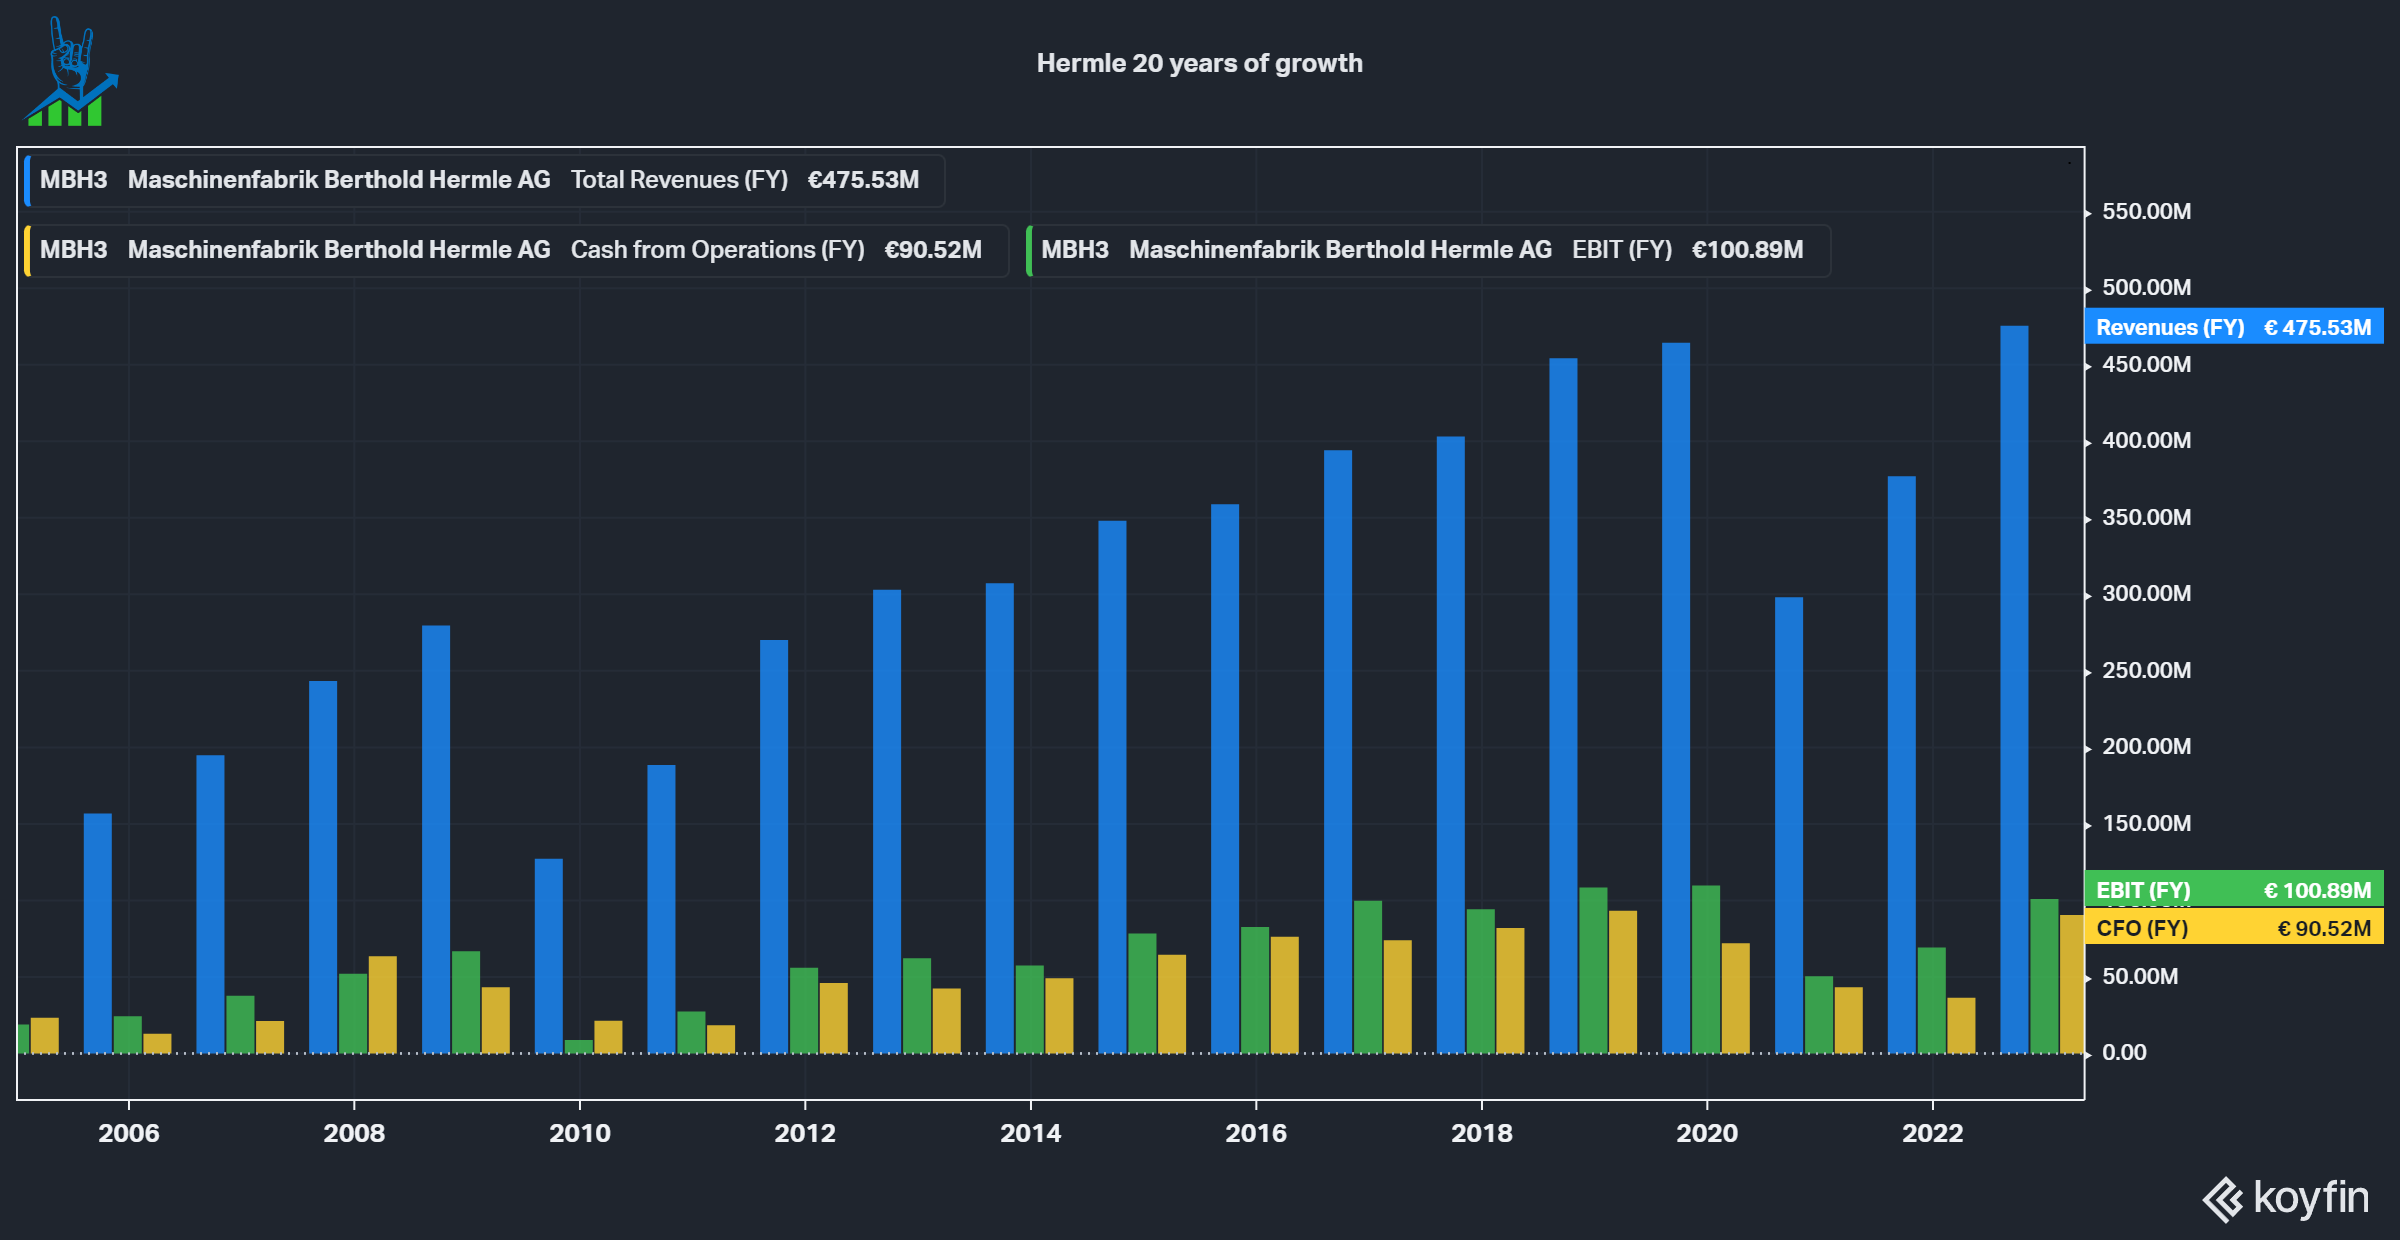Screen dimensions: 2400x1240
Task: Click the 0.00 y-axis label
Action: click(x=2124, y=1053)
